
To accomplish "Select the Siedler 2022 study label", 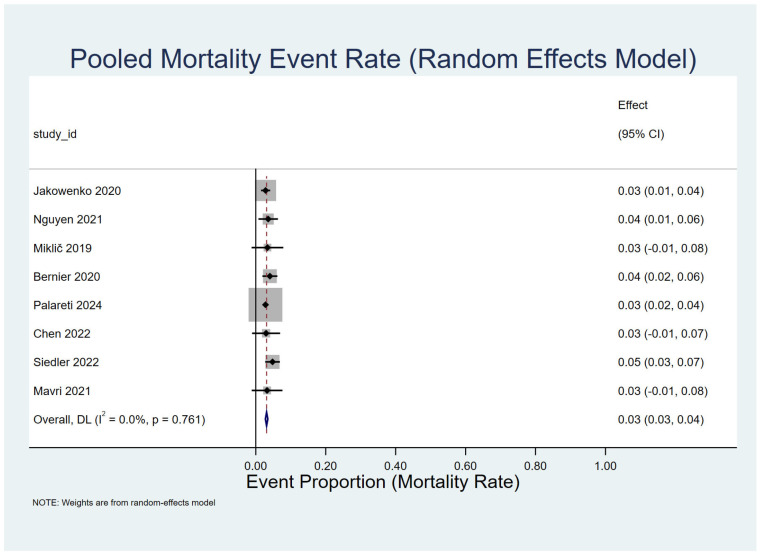I will (66, 362).
